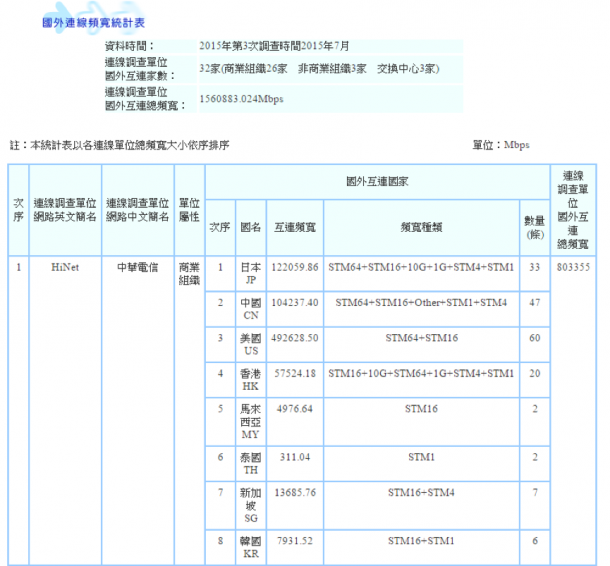Image resolution: width=610 pixels, height=566 pixels.
Task: Click the 國外連線頻寬統計表 page title
Action: [93, 23]
